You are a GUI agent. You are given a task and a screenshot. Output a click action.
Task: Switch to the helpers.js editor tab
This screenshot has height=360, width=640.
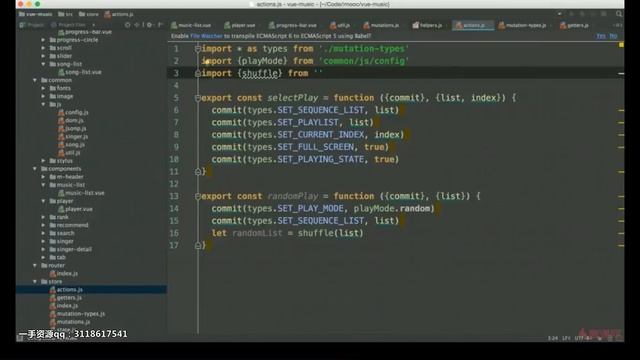click(x=427, y=25)
